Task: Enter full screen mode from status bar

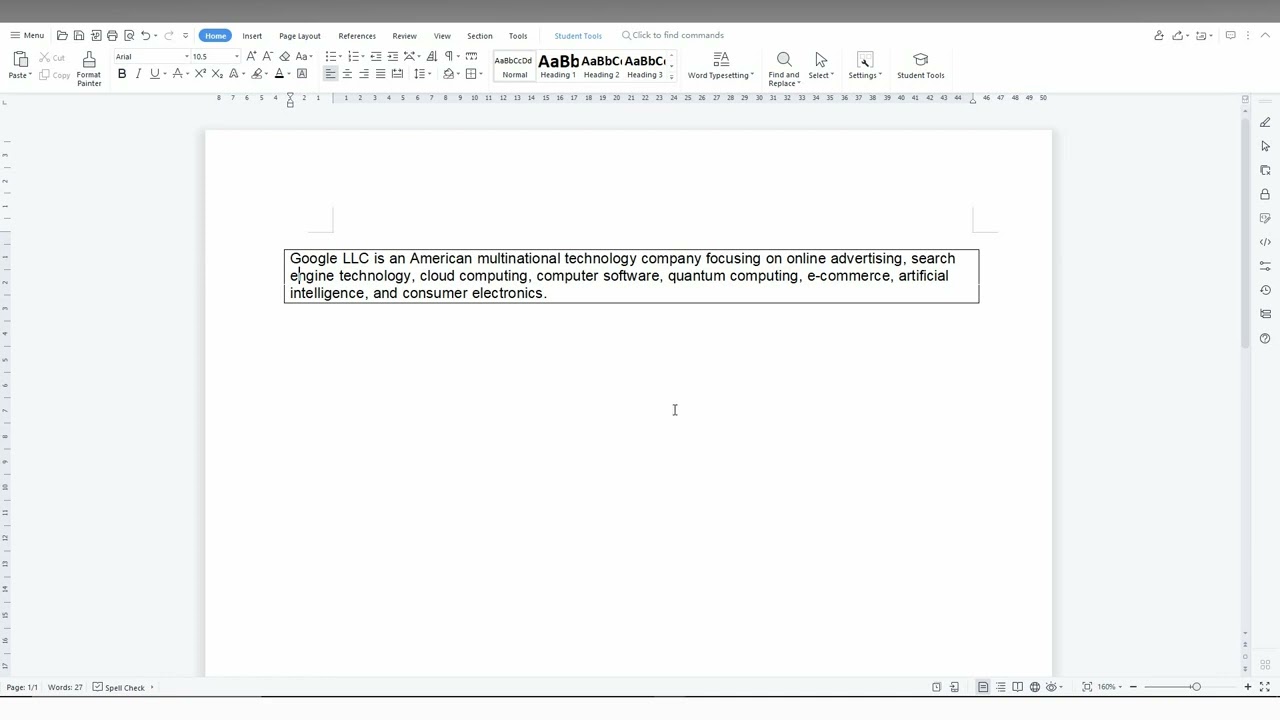Action: pos(1265,687)
